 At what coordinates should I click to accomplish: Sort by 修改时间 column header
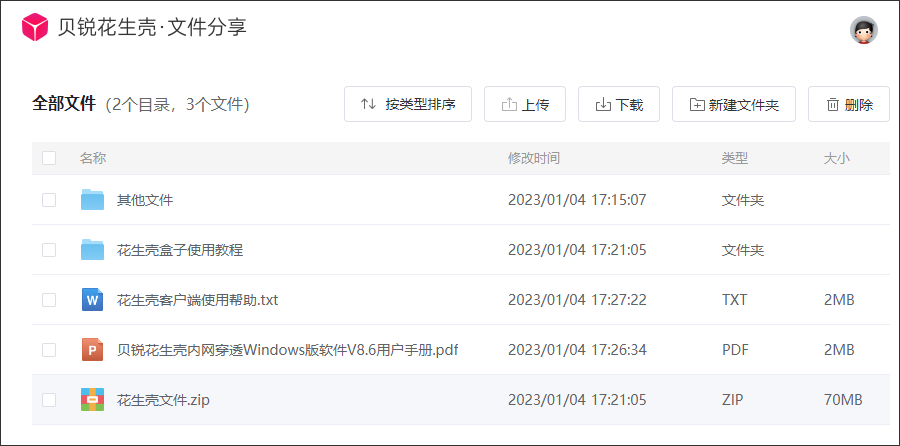coord(534,158)
